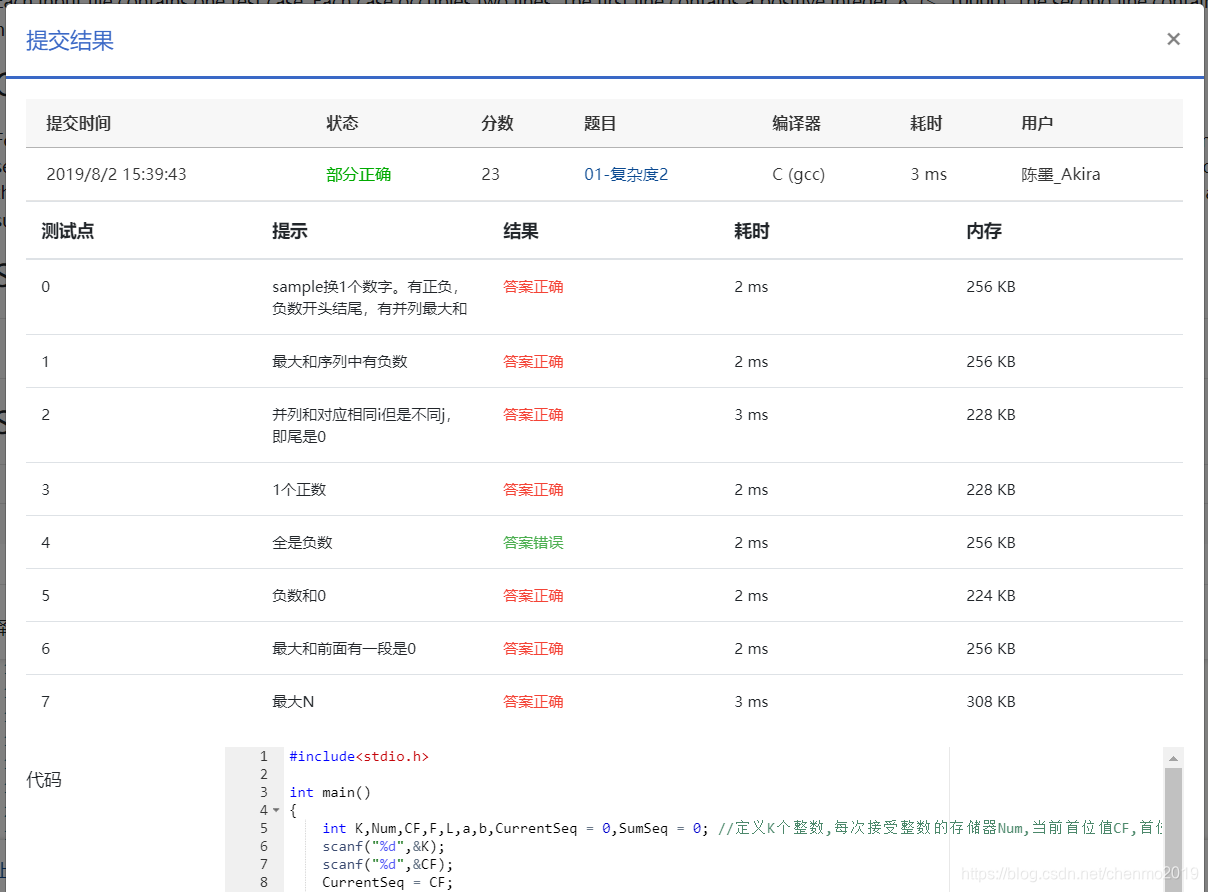Close the 提交结果 dialog with the X
Screen dimensions: 1208x892
1173,39
